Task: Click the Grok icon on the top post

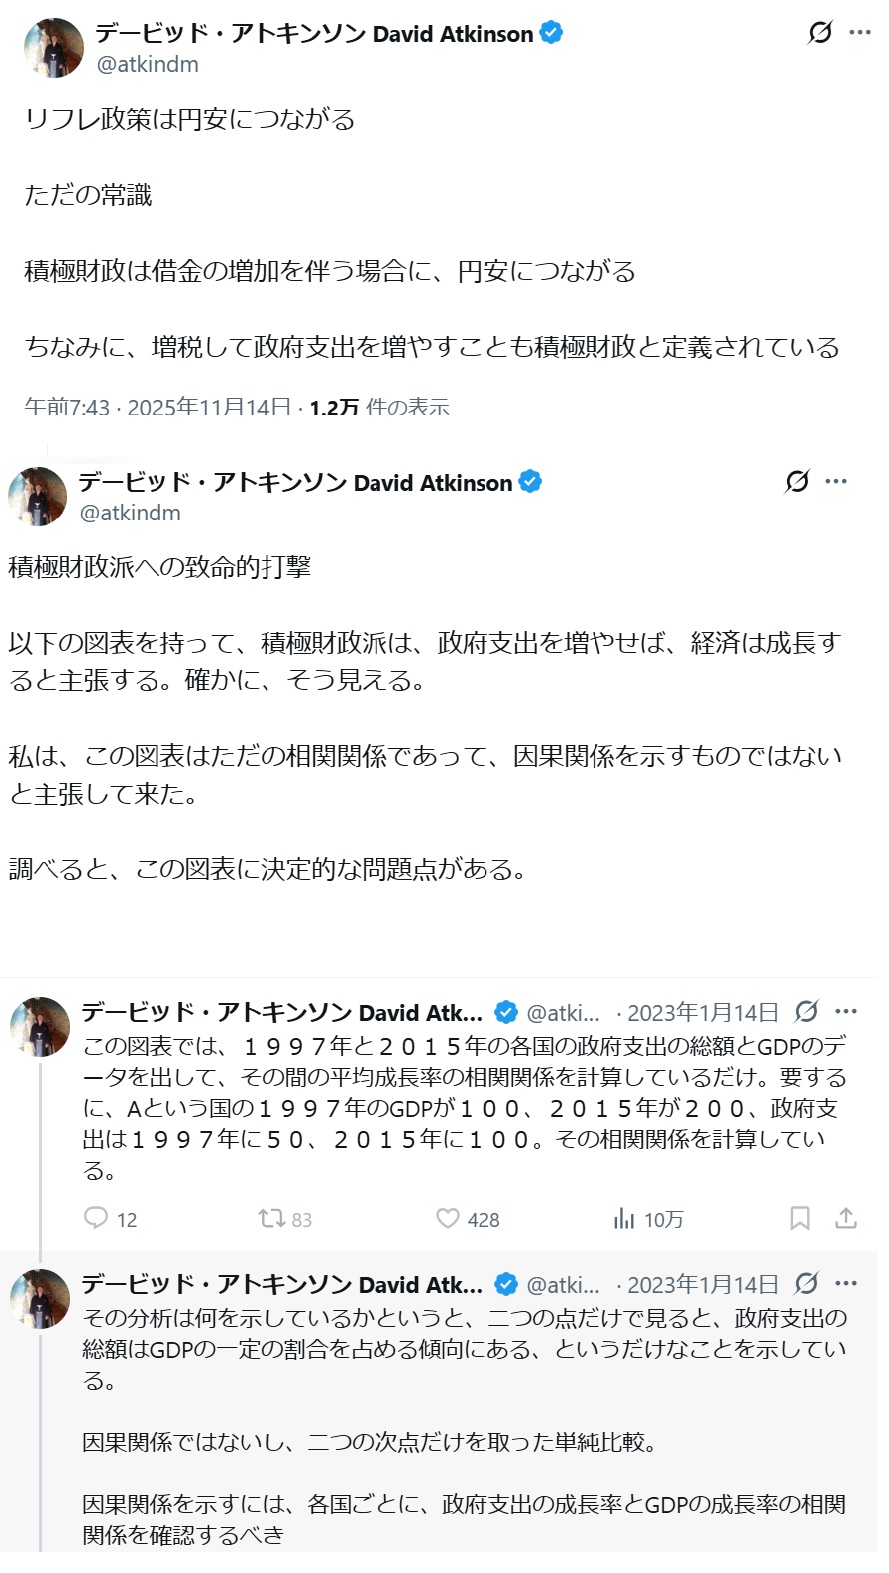Action: pos(820,33)
